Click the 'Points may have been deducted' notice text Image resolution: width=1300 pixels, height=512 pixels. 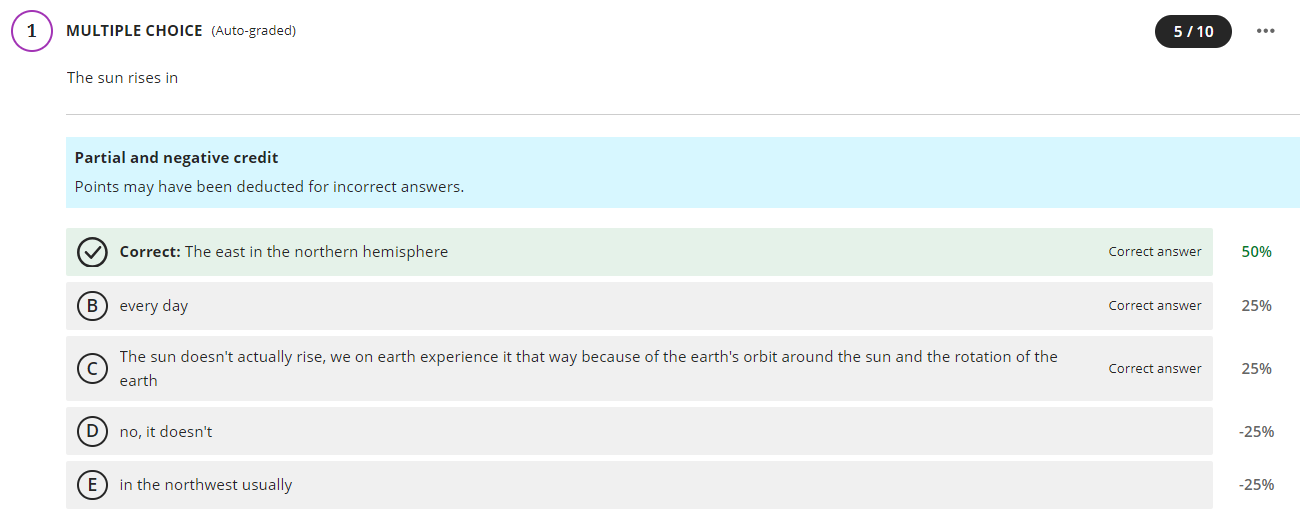tap(269, 187)
